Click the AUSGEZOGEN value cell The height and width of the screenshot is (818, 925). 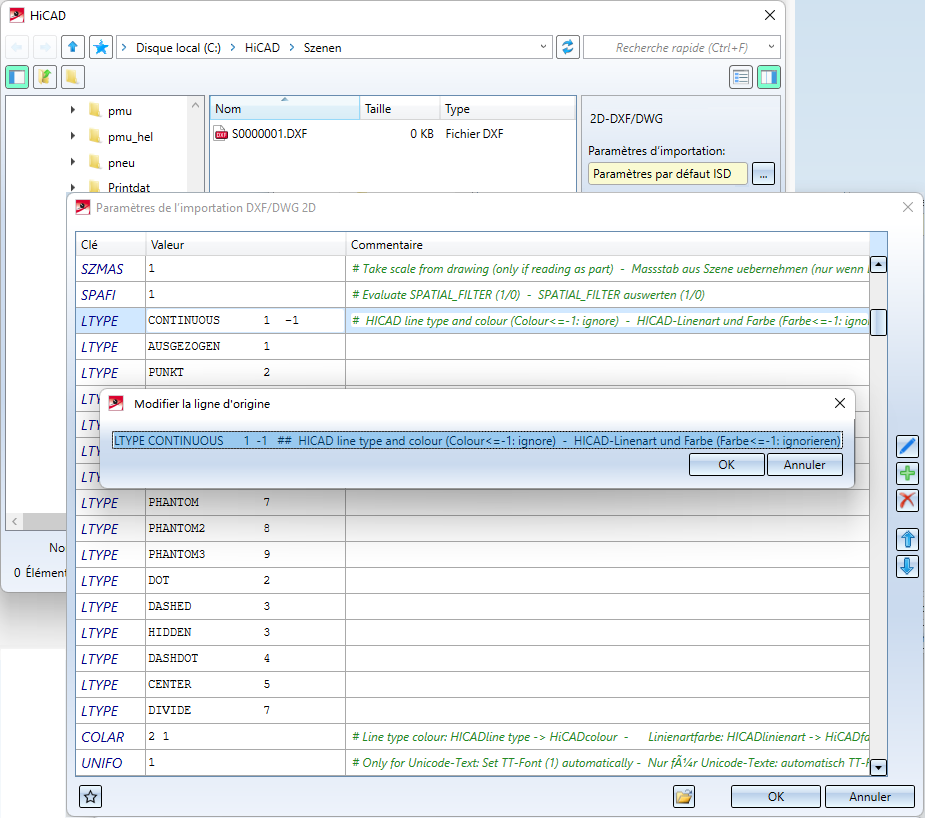245,347
